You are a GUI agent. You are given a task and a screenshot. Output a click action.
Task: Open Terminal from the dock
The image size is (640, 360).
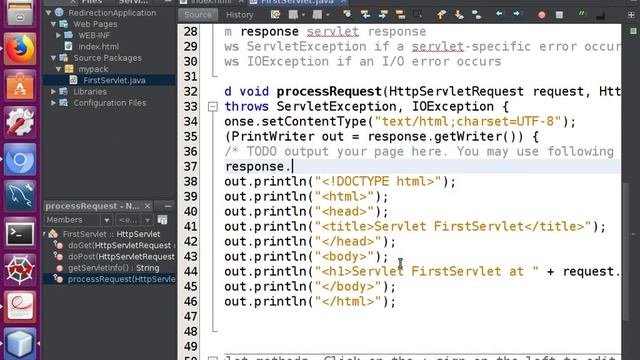pos(20,233)
